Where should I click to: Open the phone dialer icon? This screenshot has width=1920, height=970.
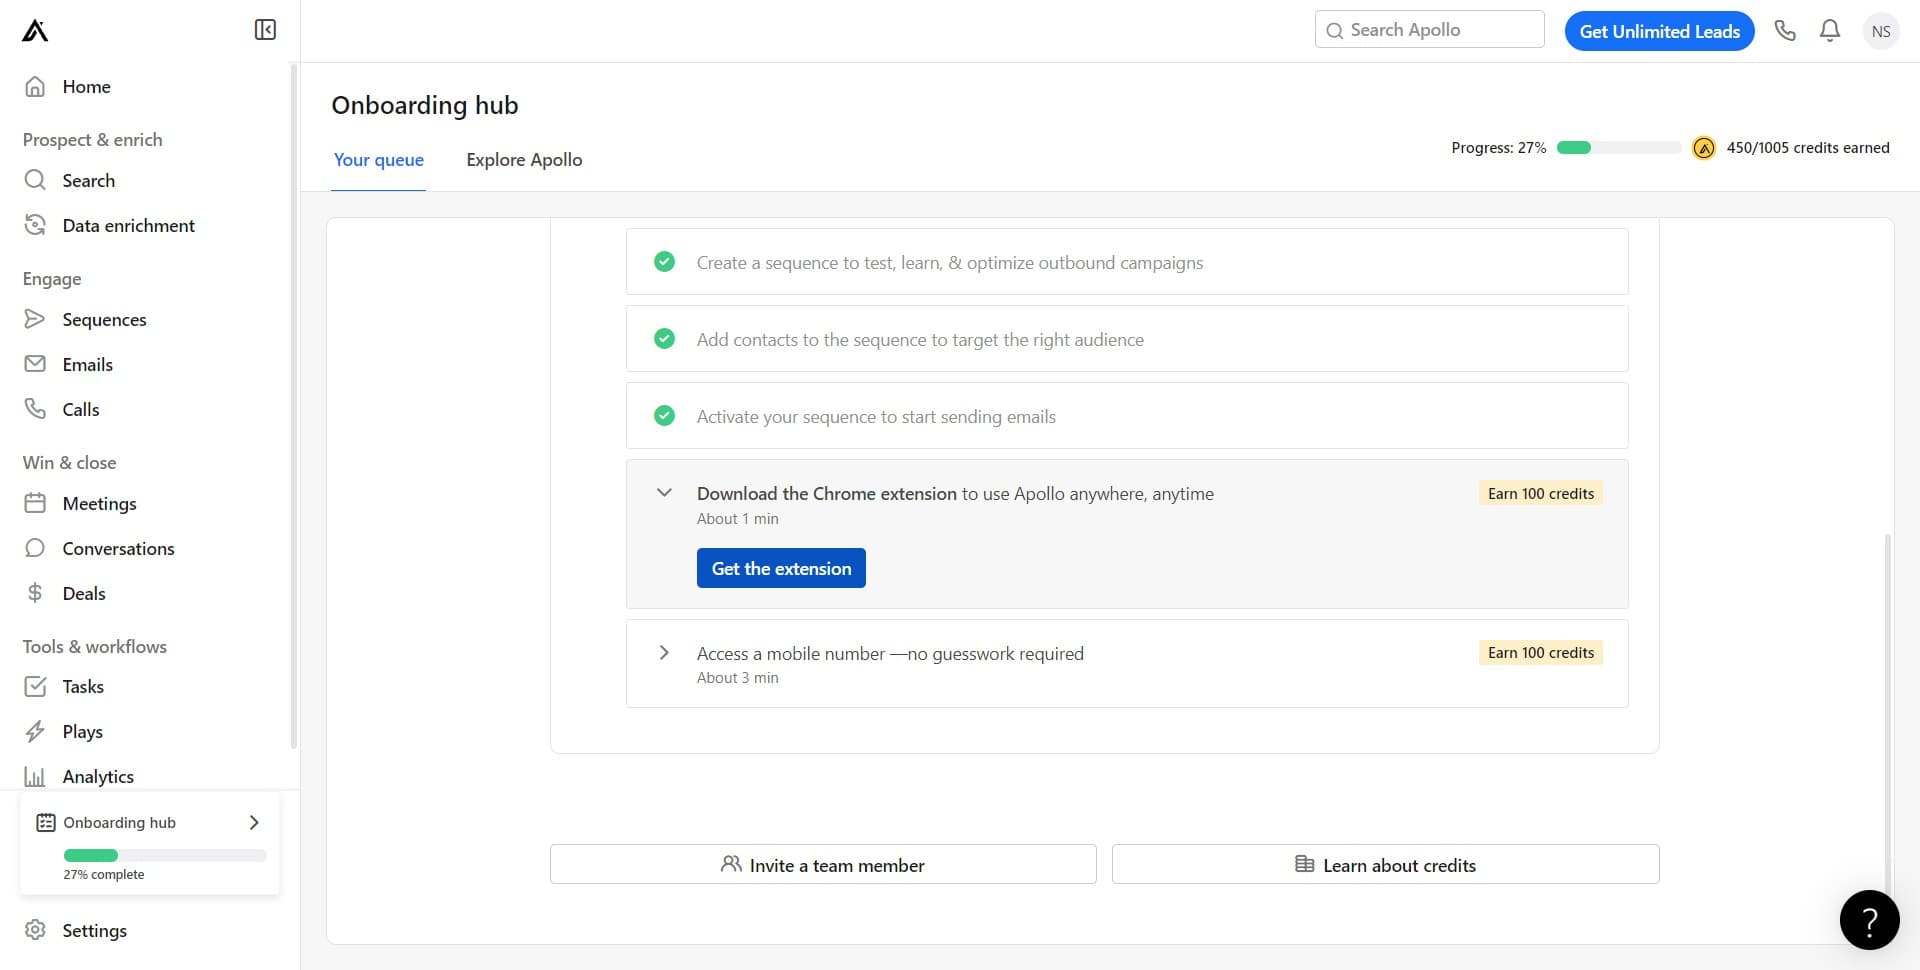click(x=1785, y=31)
